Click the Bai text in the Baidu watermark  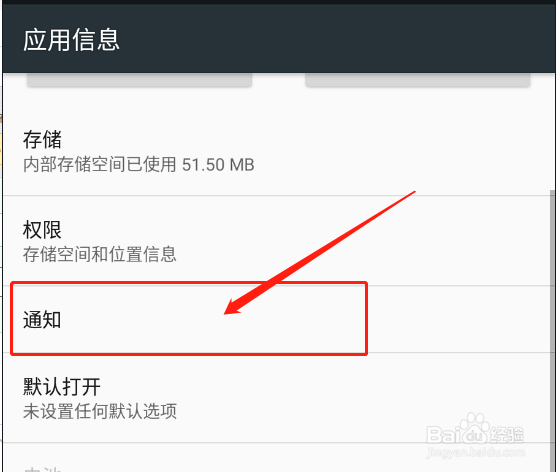443,434
